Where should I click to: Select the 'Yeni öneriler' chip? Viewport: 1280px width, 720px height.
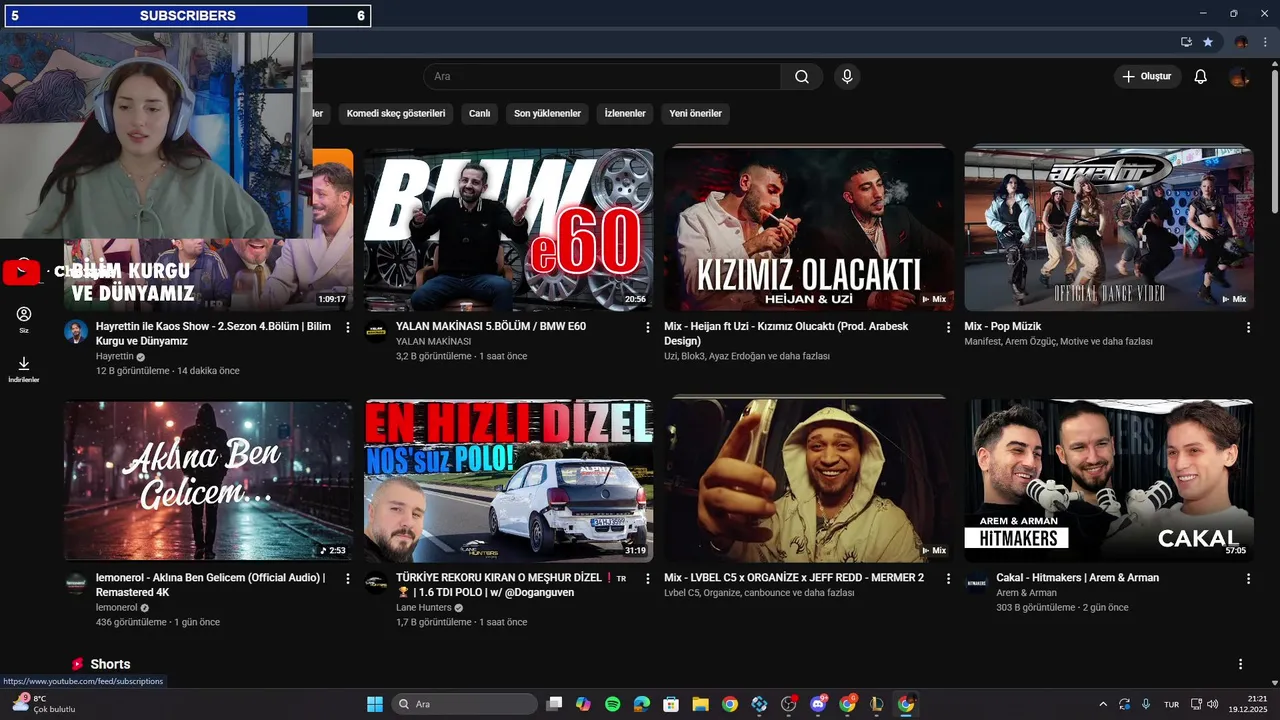[x=696, y=114]
